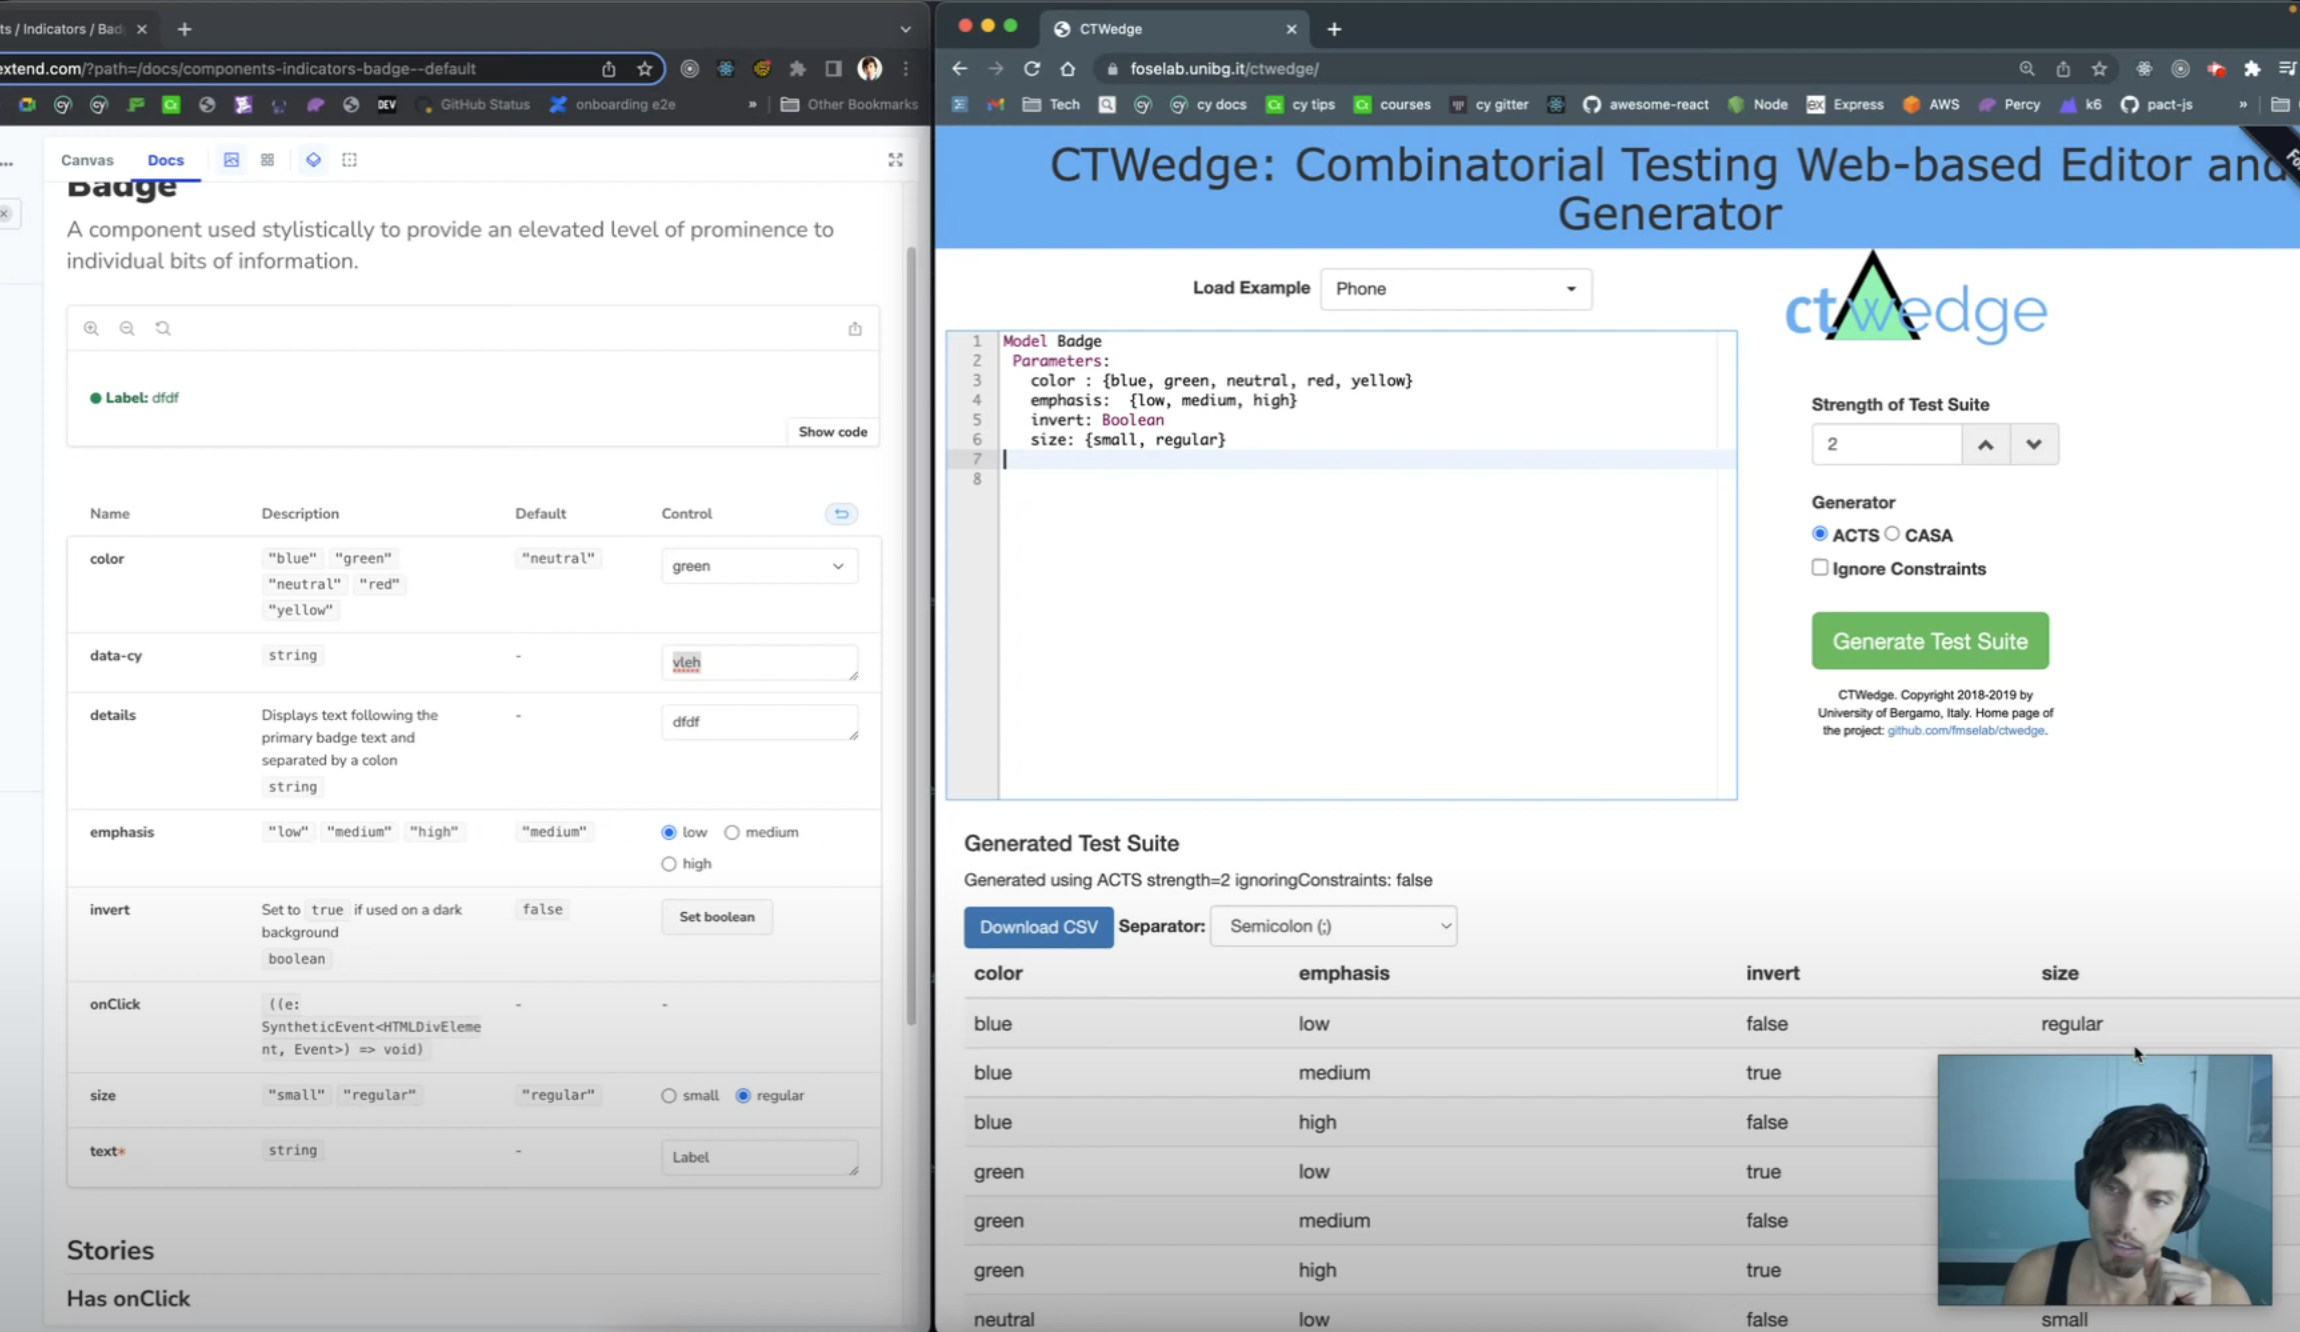Click the reset zoom icon in preview
The height and width of the screenshot is (1332, 2300).
163,328
